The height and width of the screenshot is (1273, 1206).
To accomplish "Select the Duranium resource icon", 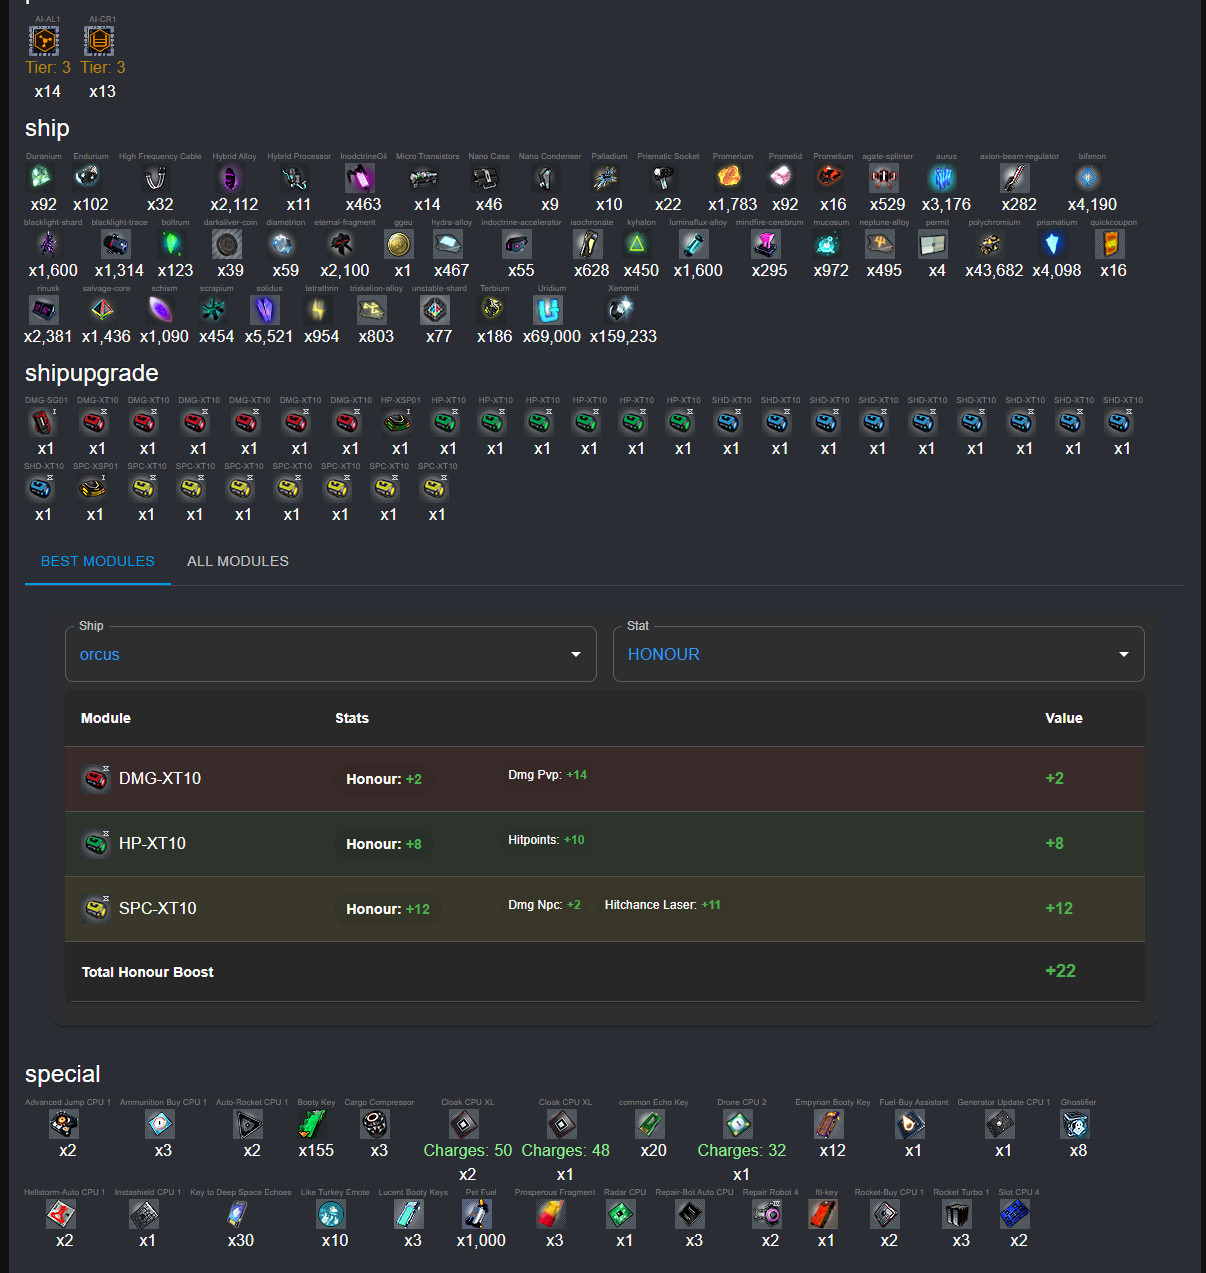I will click(41, 177).
